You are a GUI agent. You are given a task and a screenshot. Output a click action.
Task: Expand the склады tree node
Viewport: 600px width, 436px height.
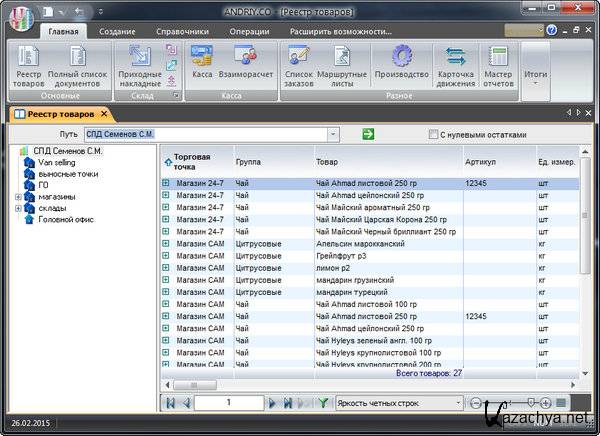tap(18, 208)
